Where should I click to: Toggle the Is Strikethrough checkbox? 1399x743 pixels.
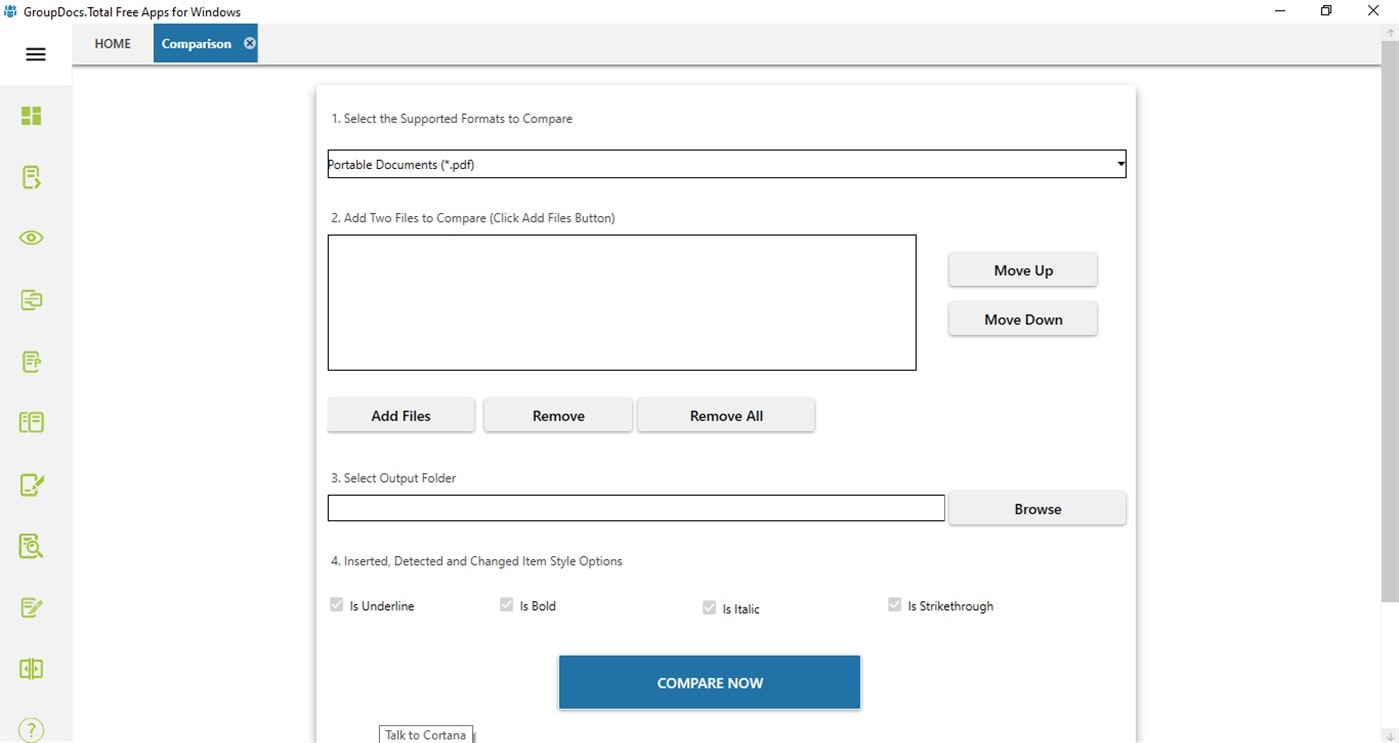click(x=895, y=605)
